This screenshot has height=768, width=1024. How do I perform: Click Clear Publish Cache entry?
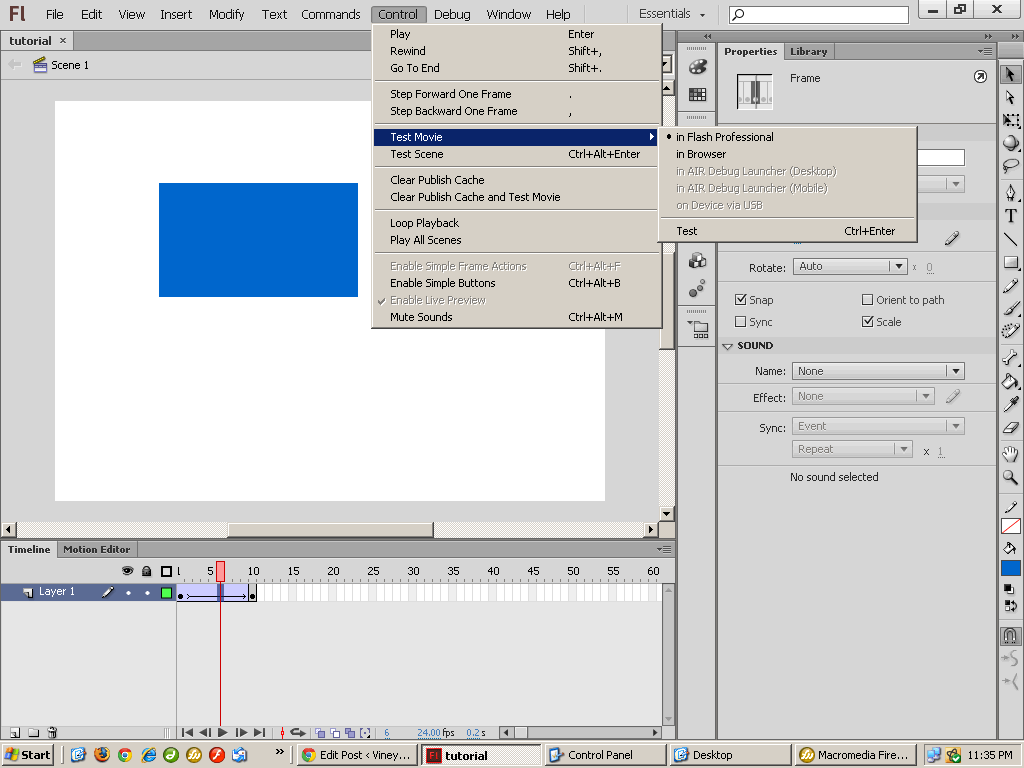(x=516, y=180)
